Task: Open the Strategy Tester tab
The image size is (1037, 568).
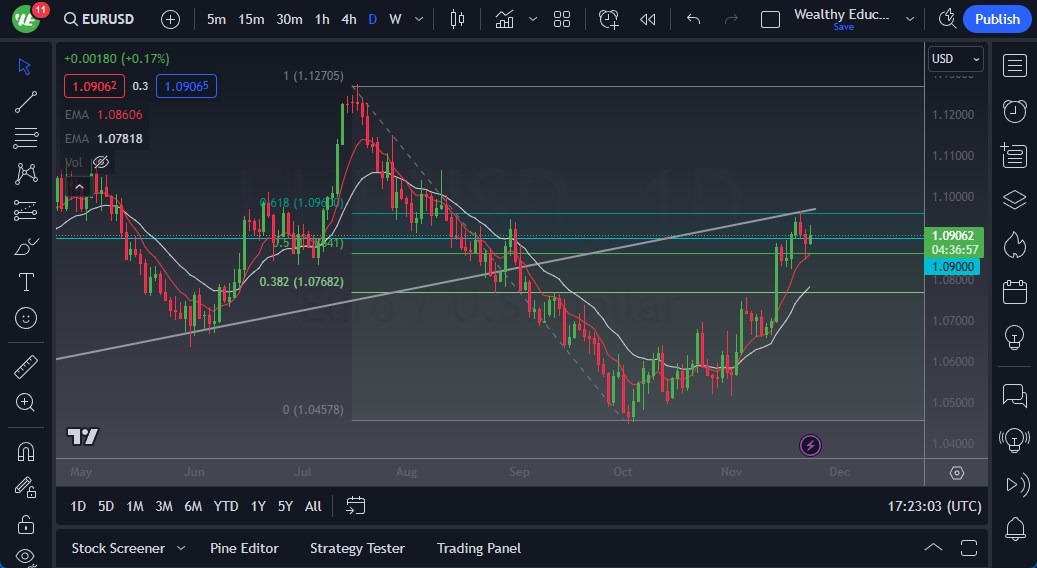Action: click(x=357, y=548)
